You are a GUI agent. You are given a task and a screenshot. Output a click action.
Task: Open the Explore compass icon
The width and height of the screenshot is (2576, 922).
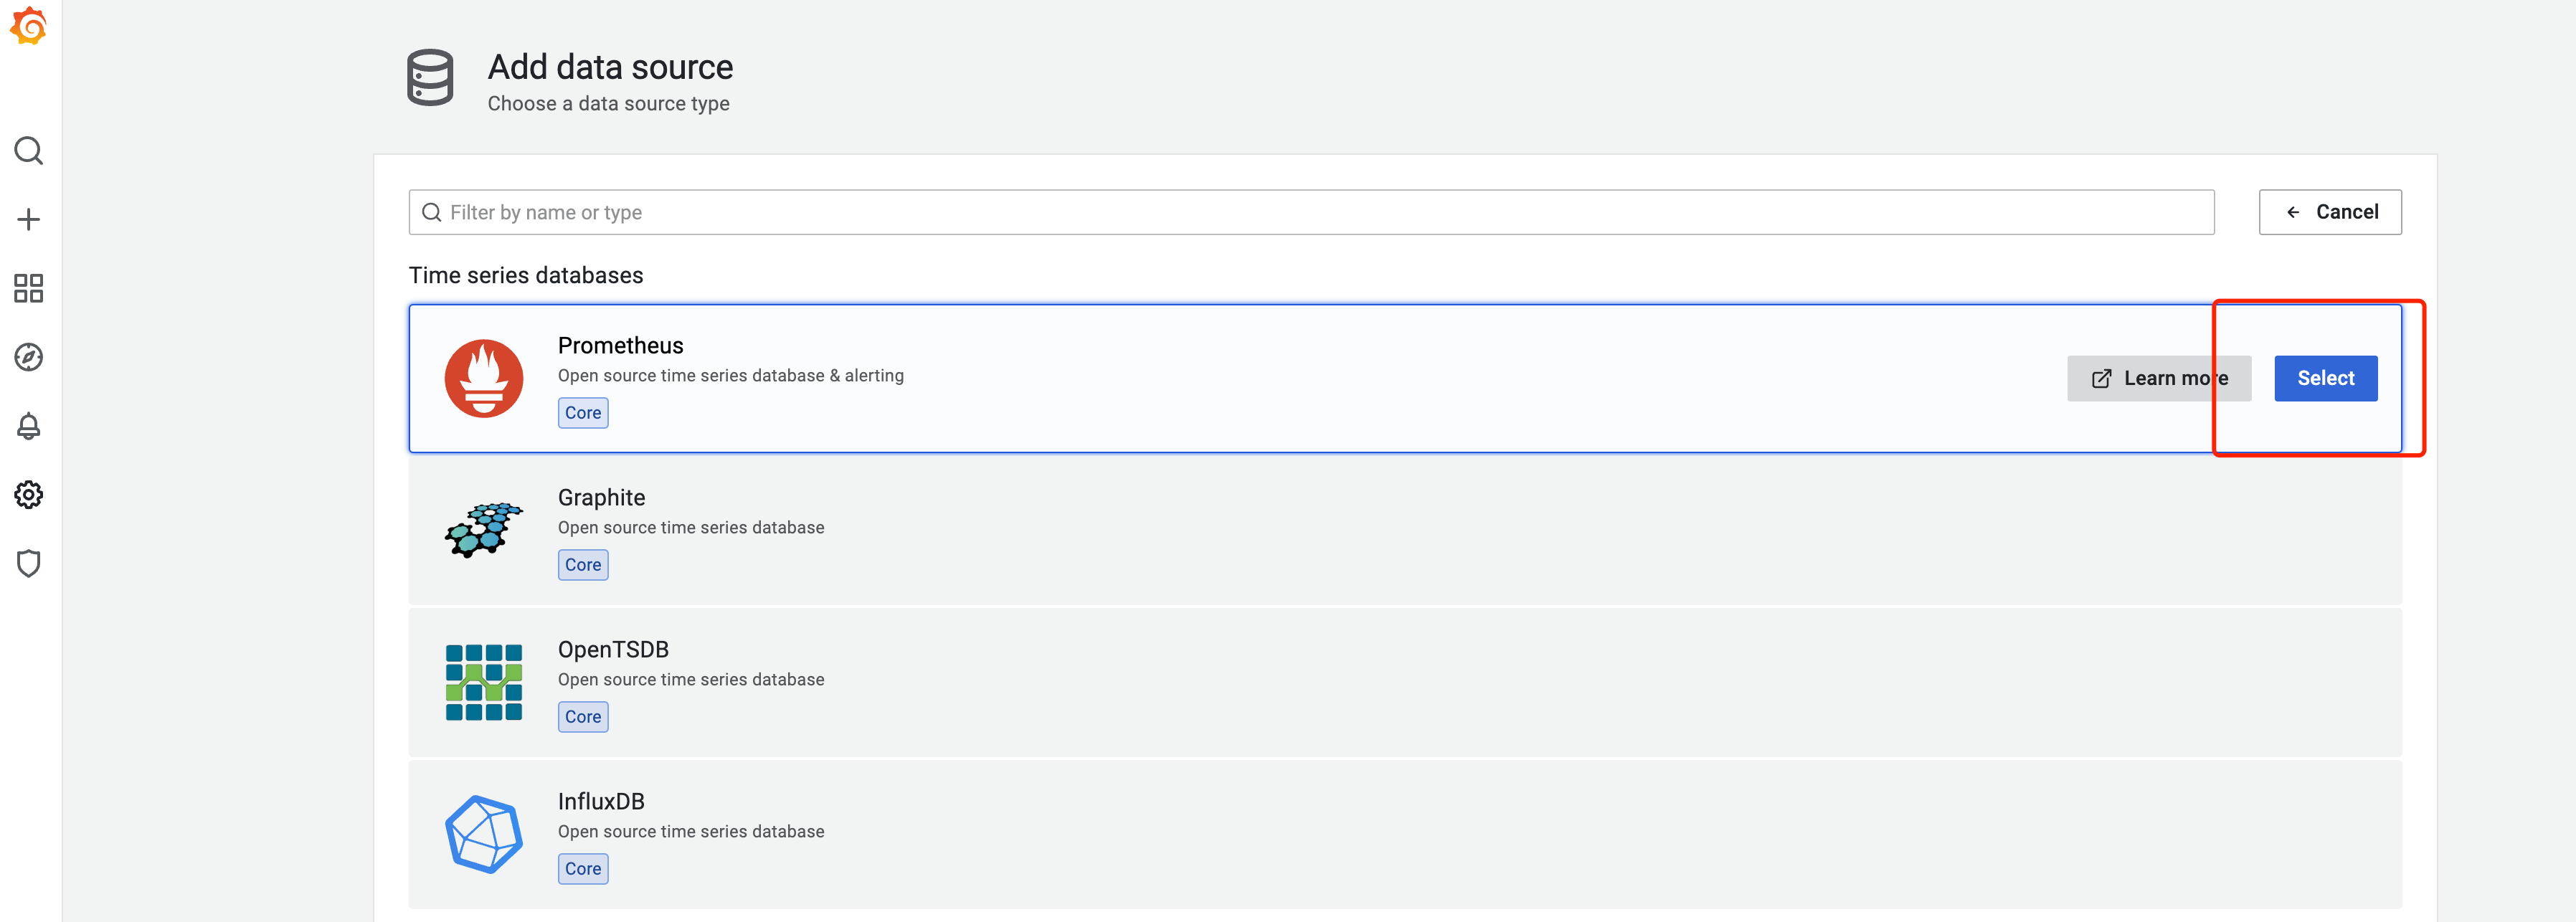(29, 357)
